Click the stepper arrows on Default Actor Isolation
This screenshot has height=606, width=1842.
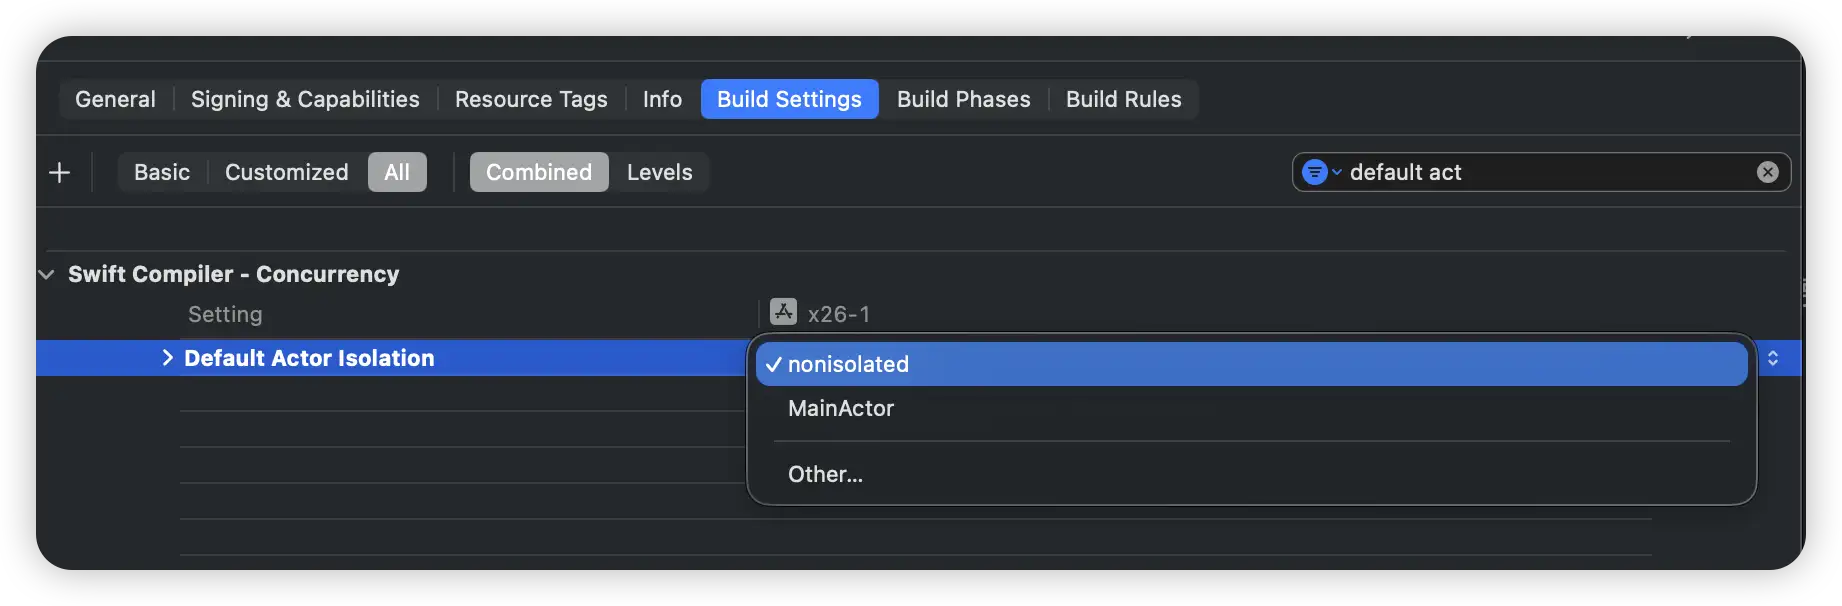1773,358
